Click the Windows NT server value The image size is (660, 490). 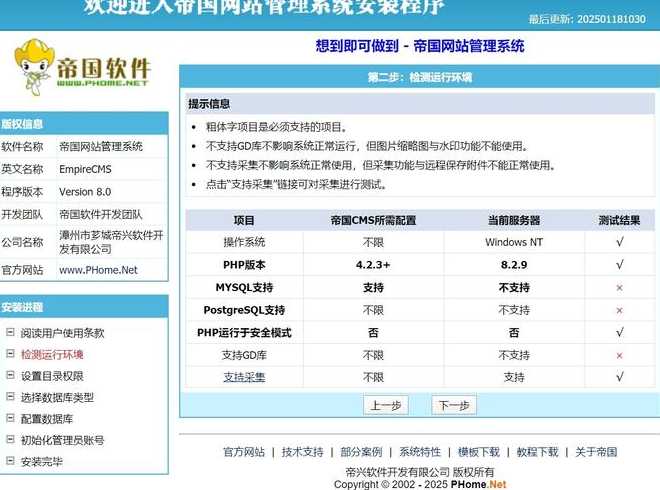coord(514,242)
